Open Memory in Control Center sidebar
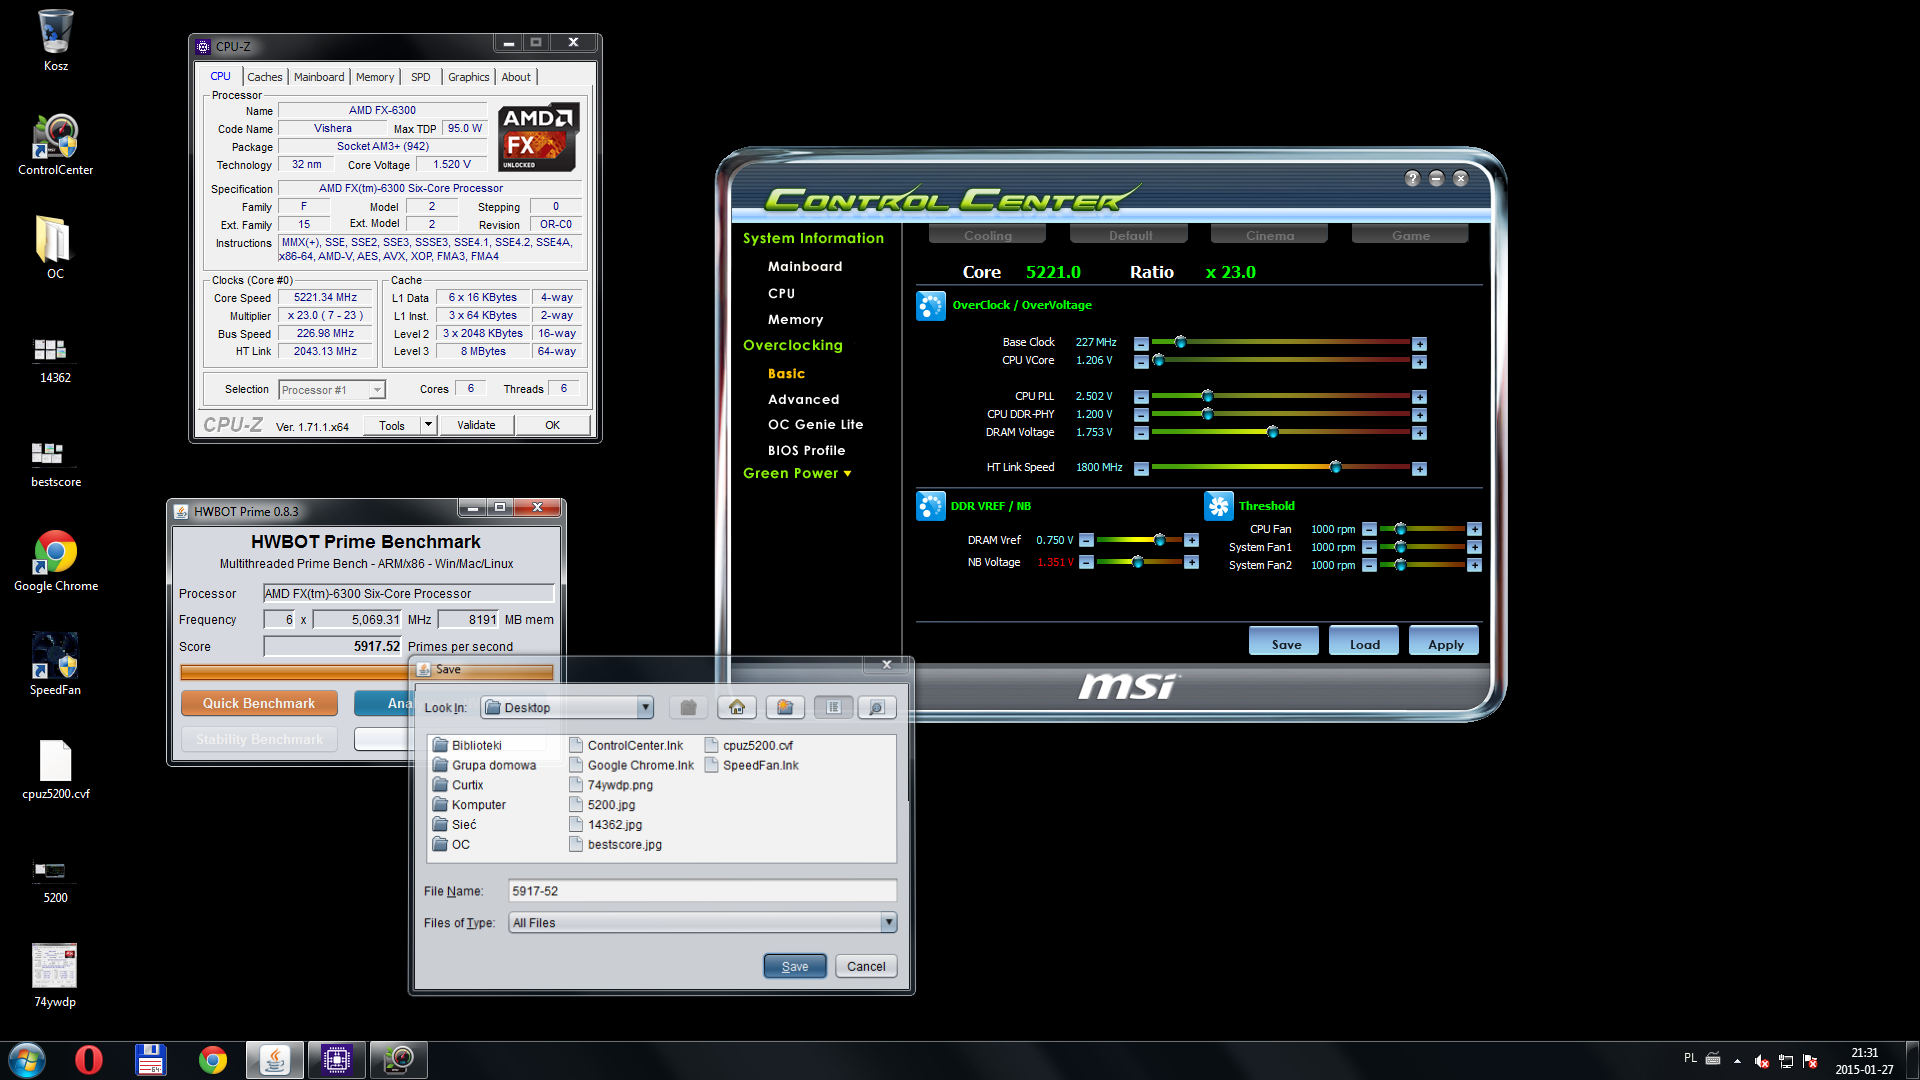Image resolution: width=1920 pixels, height=1080 pixels. [795, 319]
